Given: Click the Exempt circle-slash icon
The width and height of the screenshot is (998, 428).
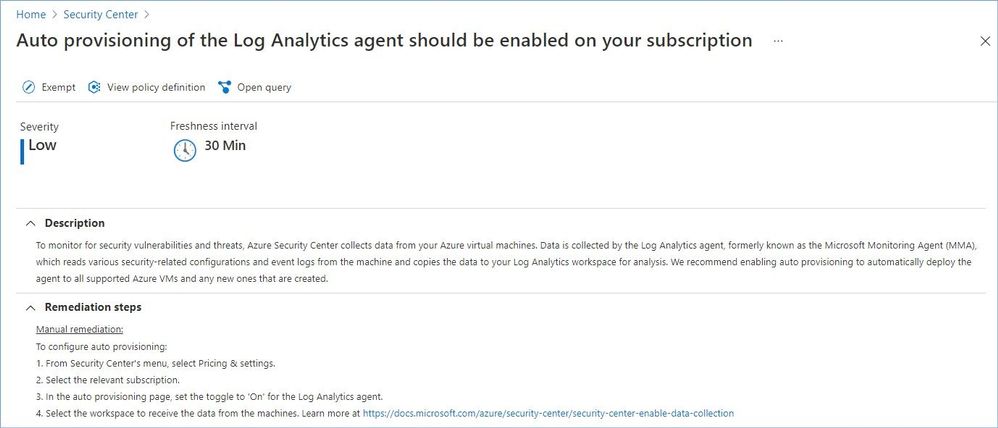Looking at the screenshot, I should tap(29, 88).
